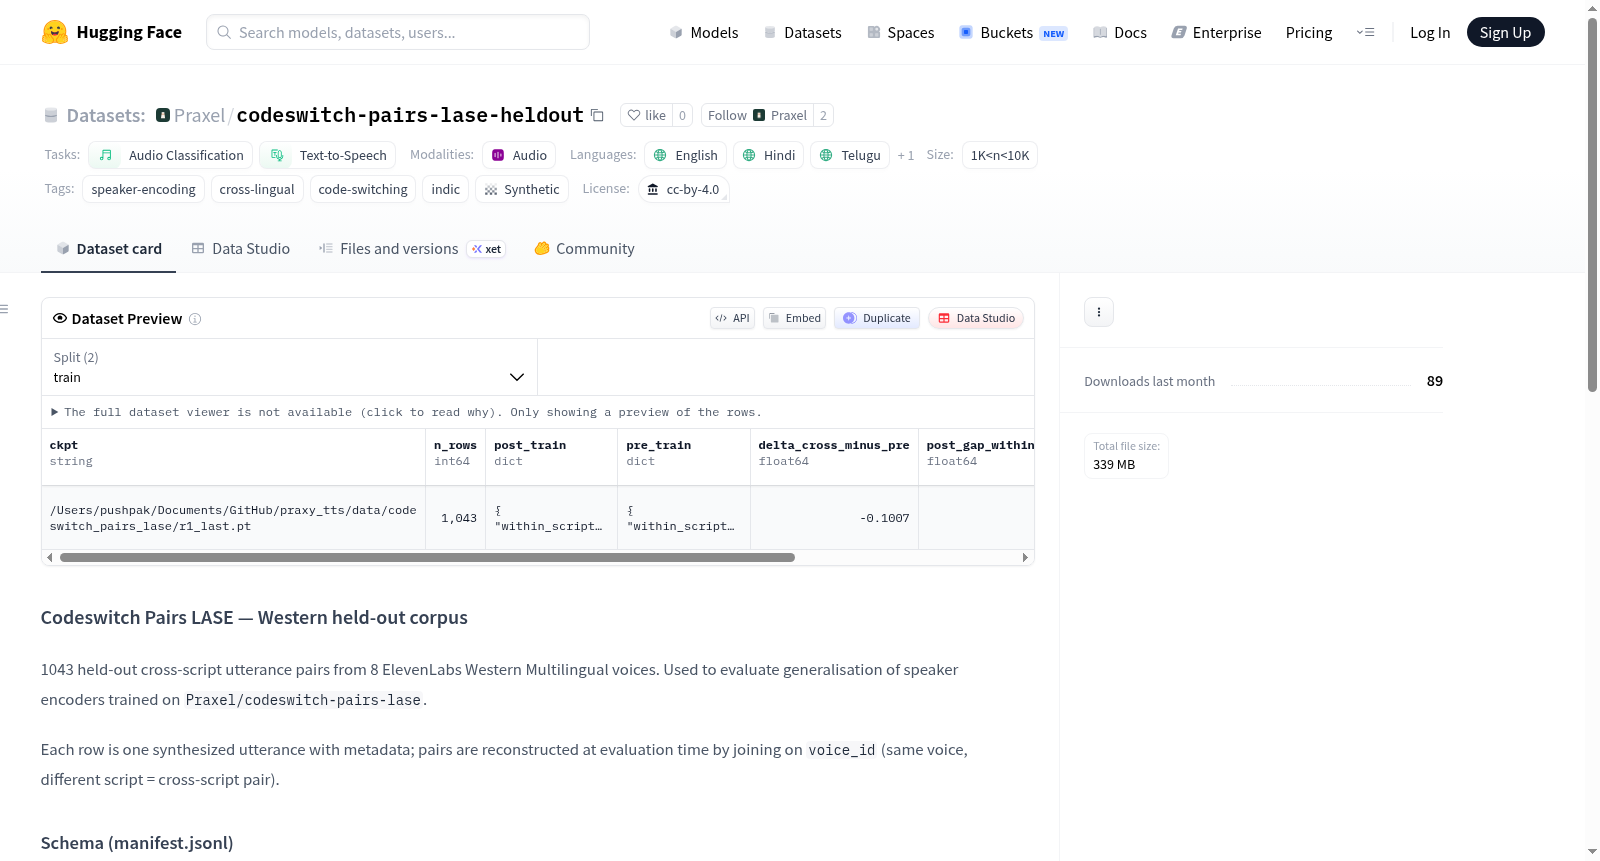Toggle the left table-of-contents menu icon
This screenshot has width=1600, height=861.
pyautogui.click(x=5, y=309)
